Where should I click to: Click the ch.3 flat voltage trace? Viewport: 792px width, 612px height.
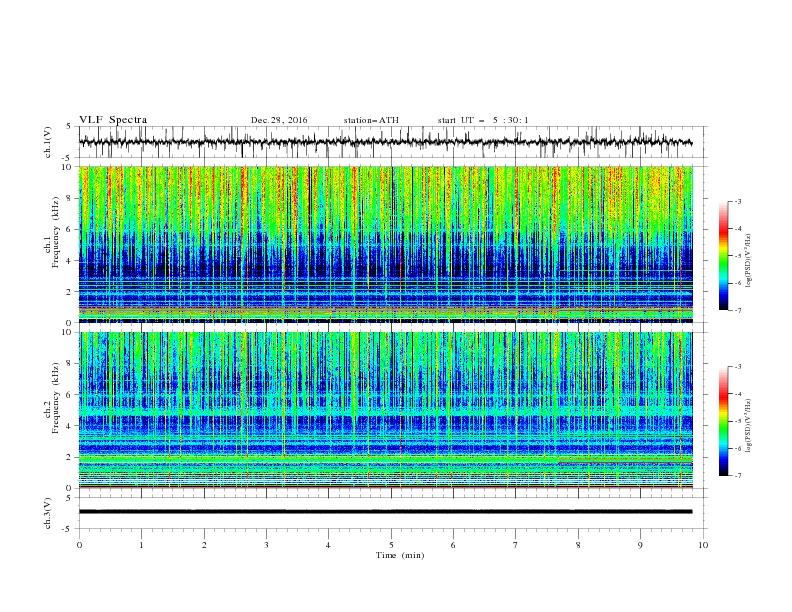click(x=385, y=512)
